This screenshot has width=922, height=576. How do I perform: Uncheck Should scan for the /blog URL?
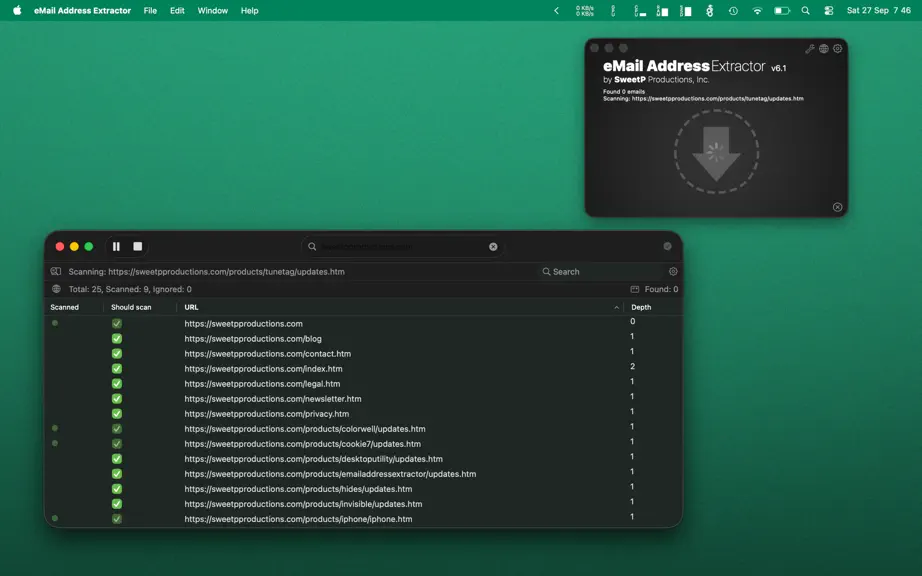117,339
